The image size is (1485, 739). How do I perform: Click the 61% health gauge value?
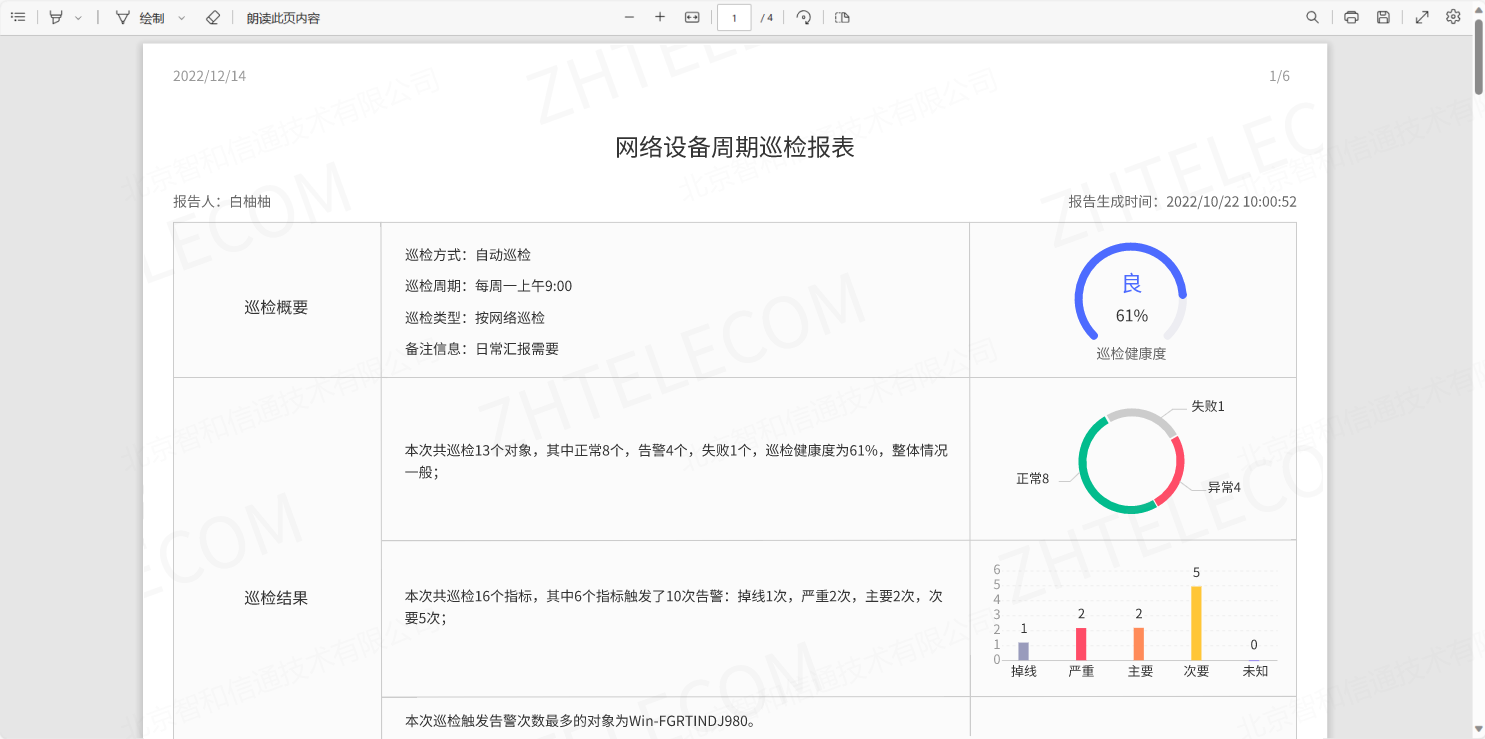tap(1132, 316)
